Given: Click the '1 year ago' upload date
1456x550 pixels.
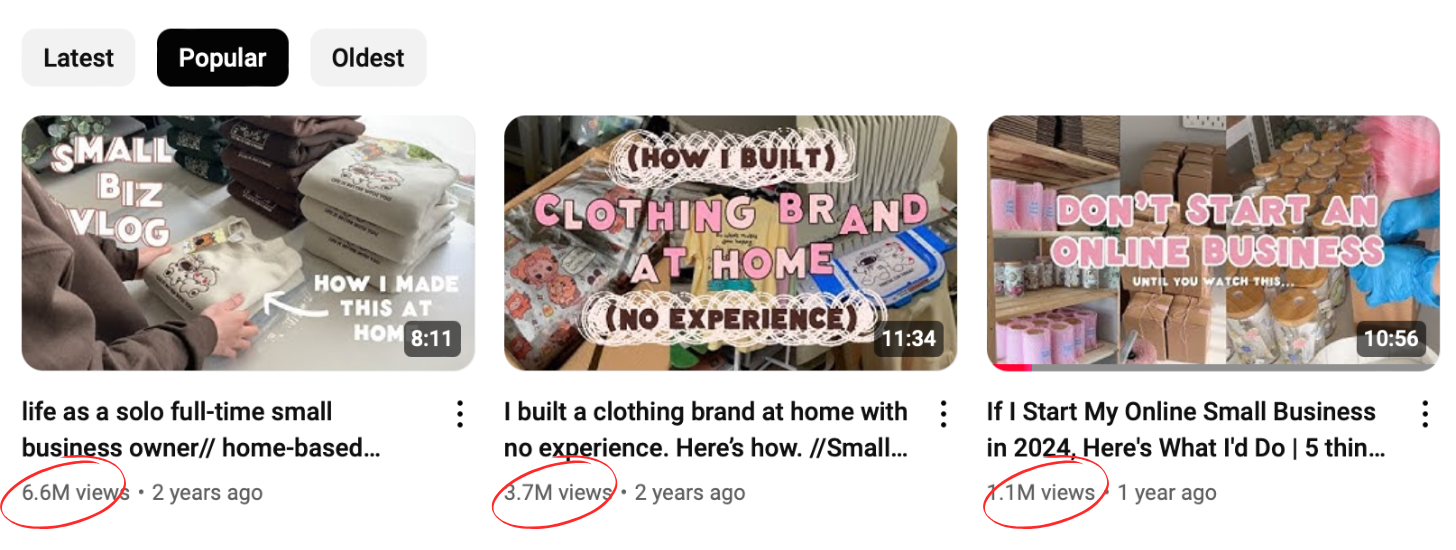Looking at the screenshot, I should click(1167, 493).
